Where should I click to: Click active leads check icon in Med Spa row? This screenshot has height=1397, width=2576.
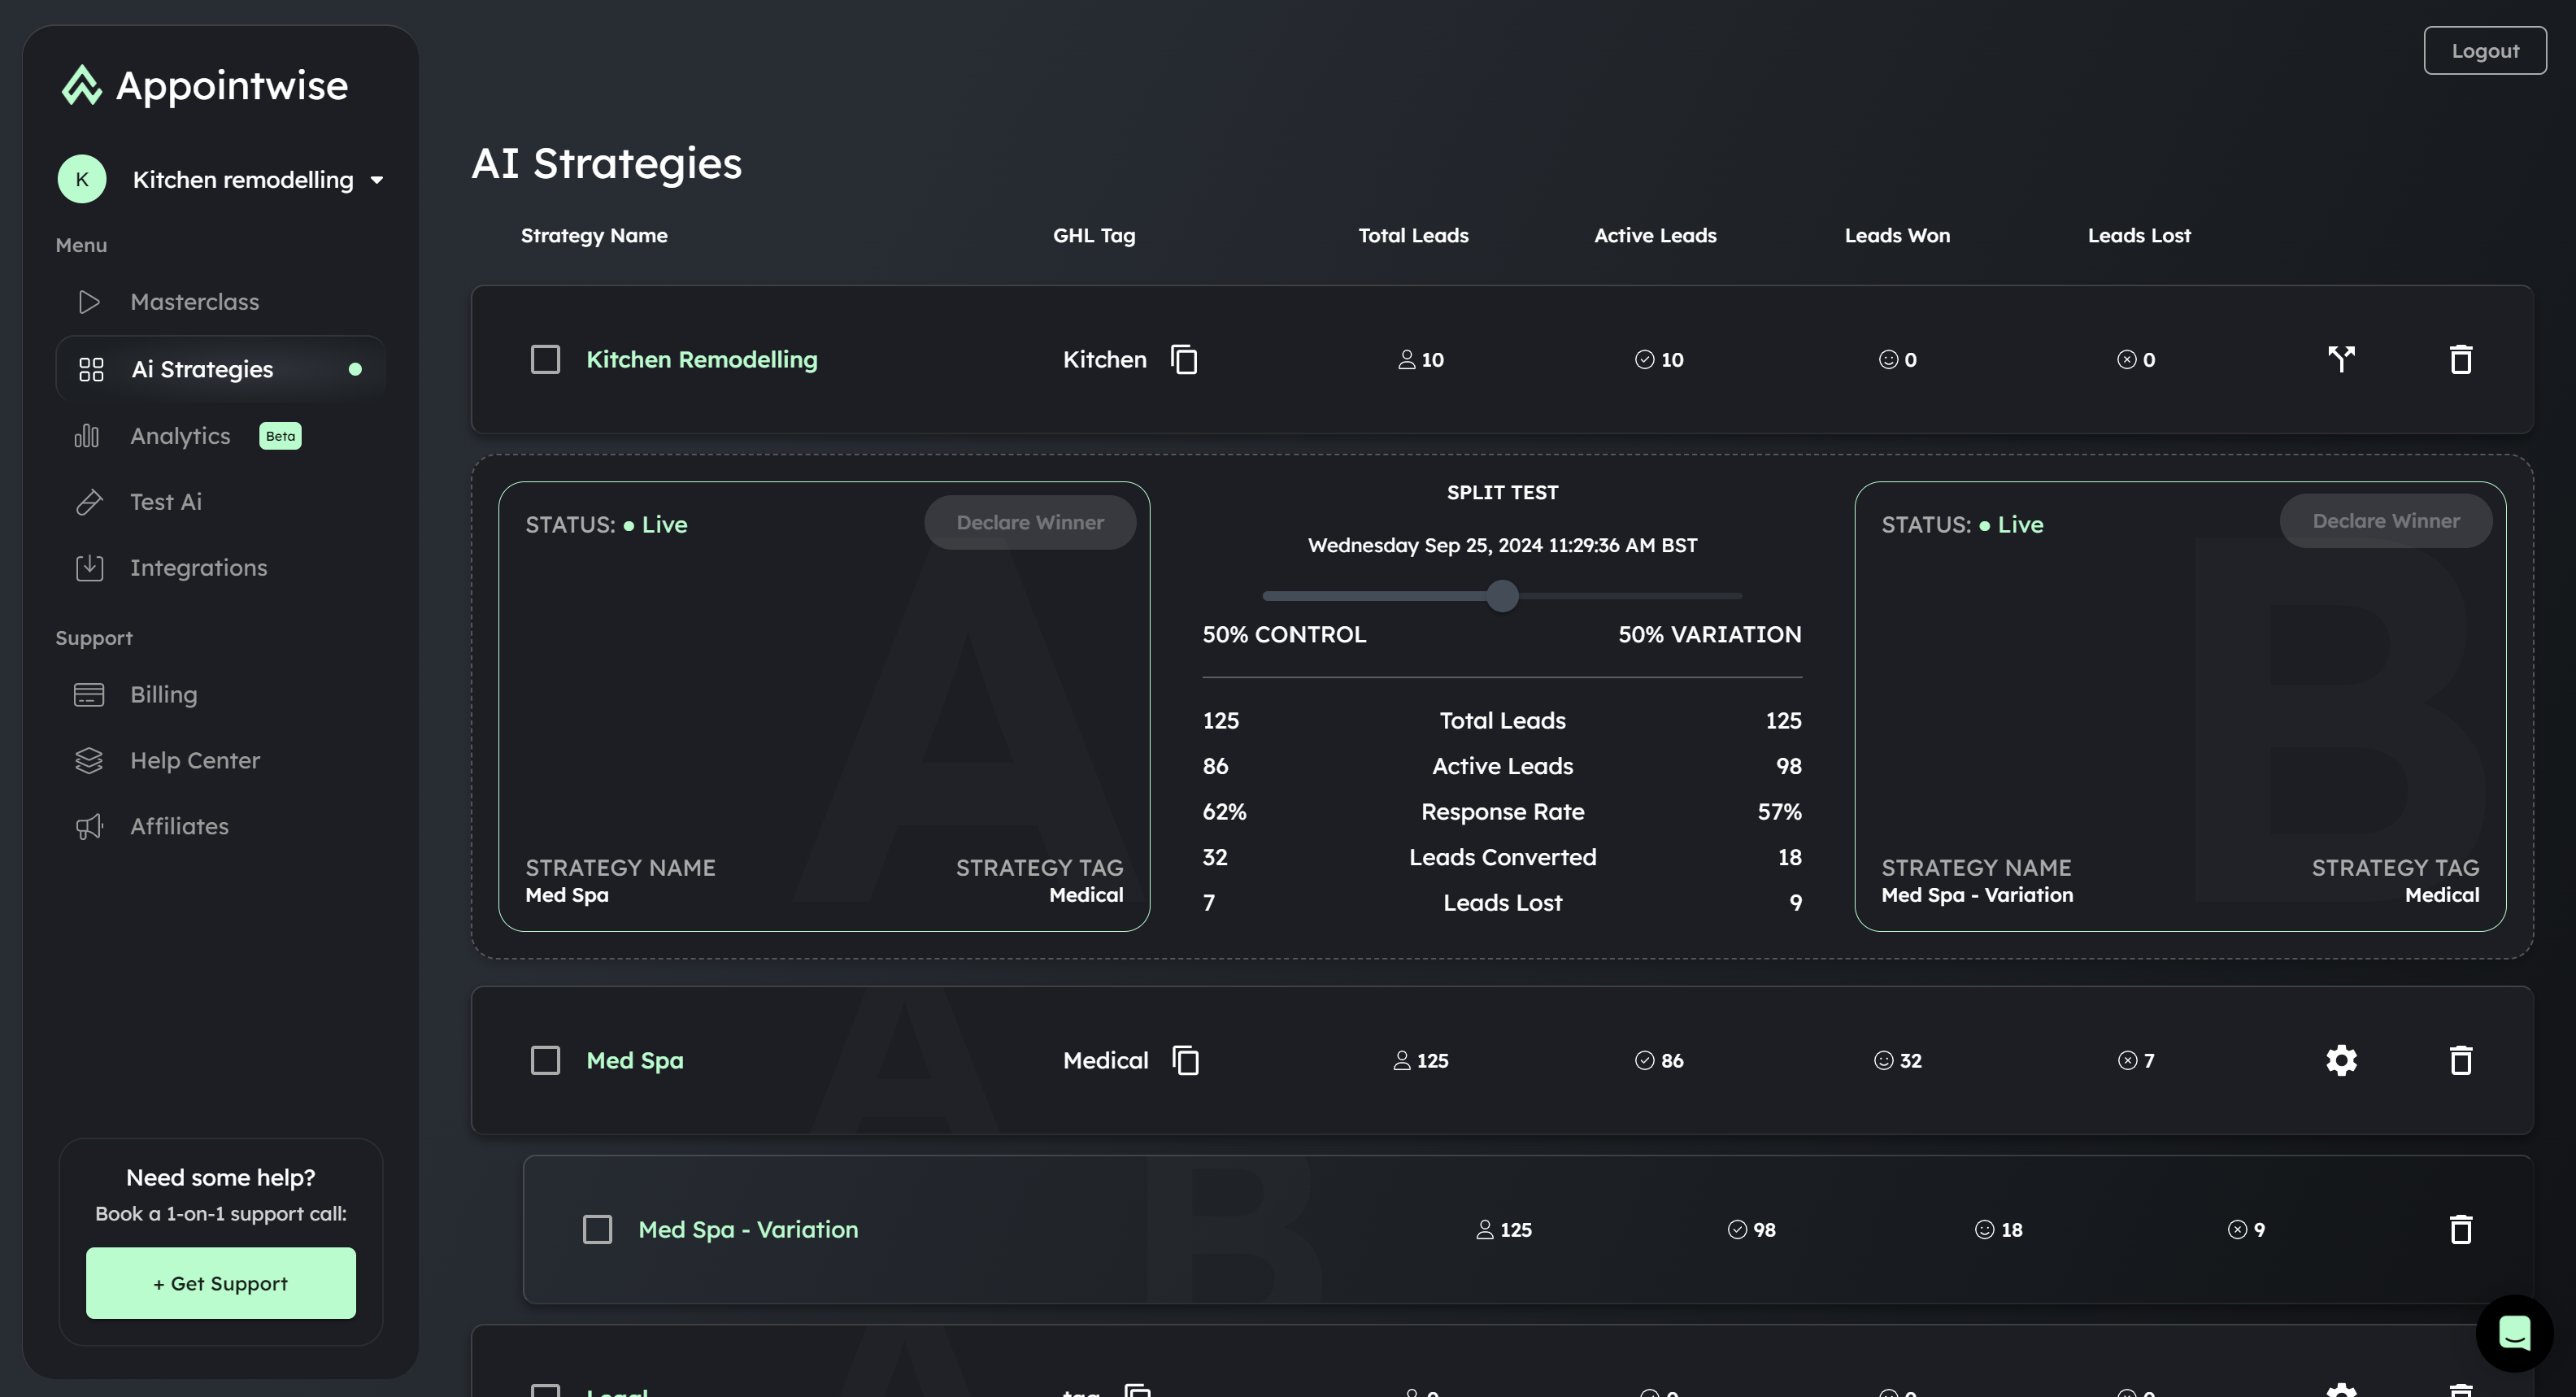[1644, 1060]
